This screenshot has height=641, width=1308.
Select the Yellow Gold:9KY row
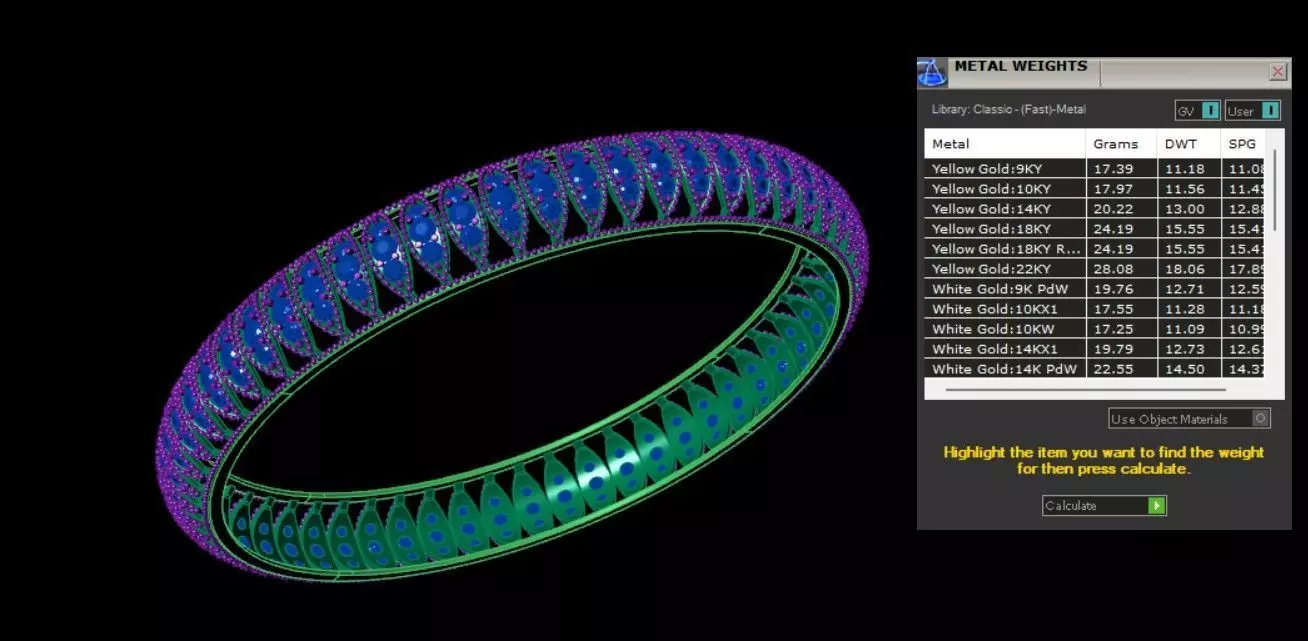coord(1095,169)
